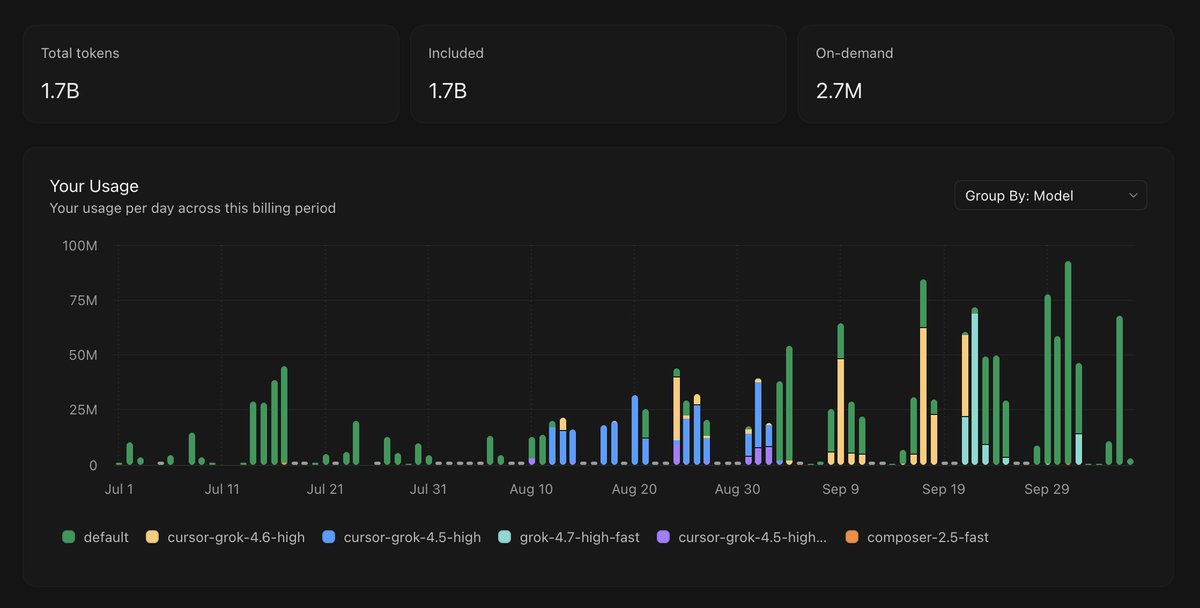
Task: Click the 100M y-axis label
Action: [79, 246]
